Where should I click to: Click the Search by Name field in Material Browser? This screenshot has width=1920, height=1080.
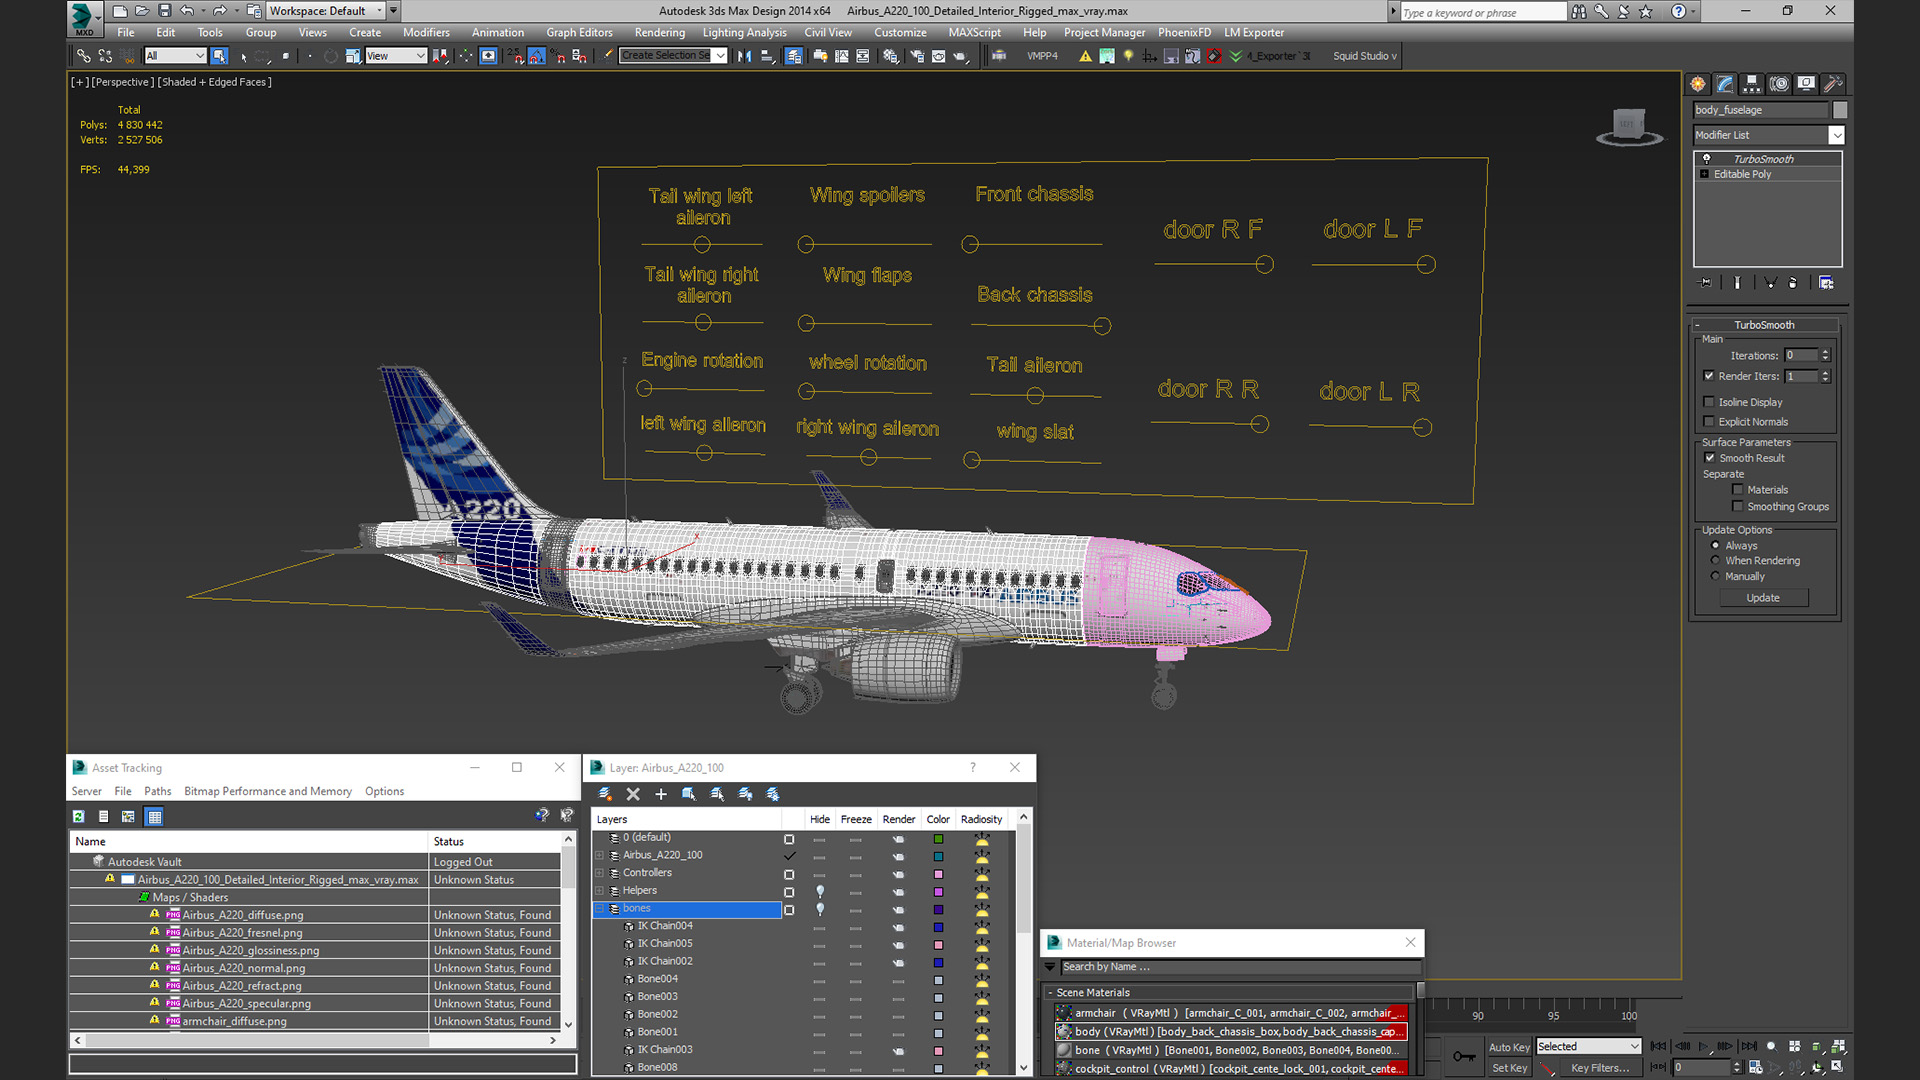[1240, 967]
